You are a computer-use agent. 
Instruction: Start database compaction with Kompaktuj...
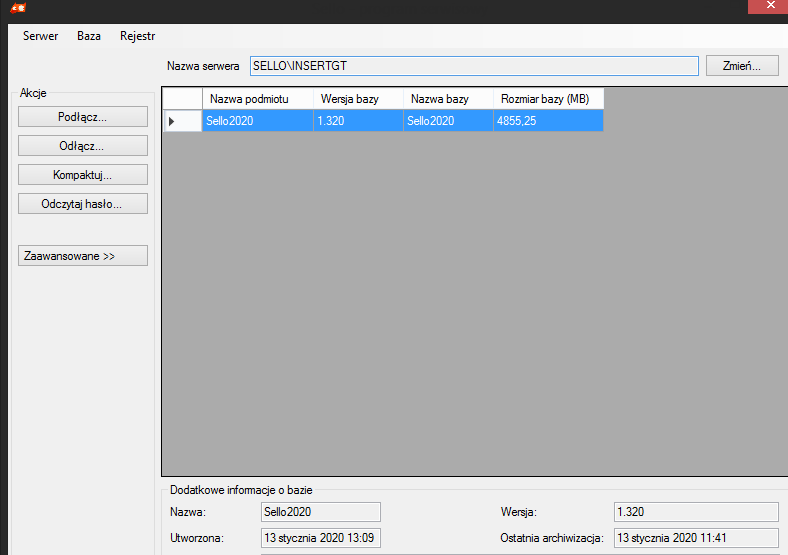82,175
